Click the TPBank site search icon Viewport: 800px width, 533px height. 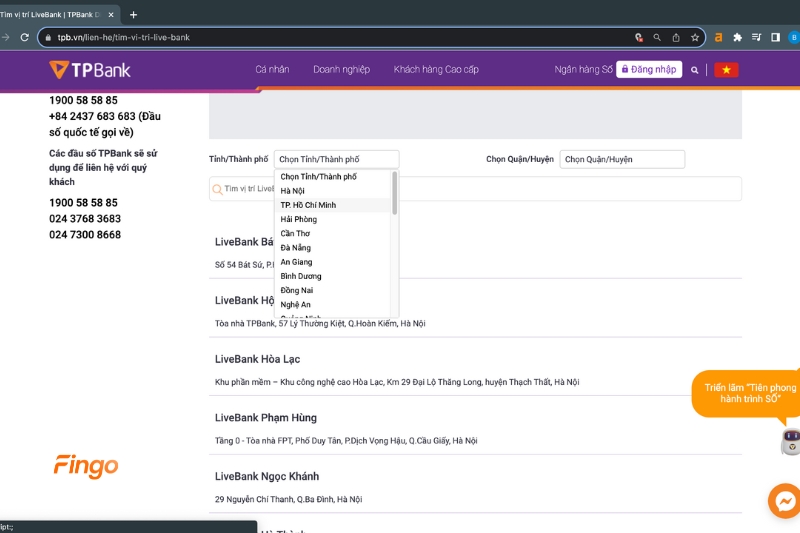[x=694, y=70]
